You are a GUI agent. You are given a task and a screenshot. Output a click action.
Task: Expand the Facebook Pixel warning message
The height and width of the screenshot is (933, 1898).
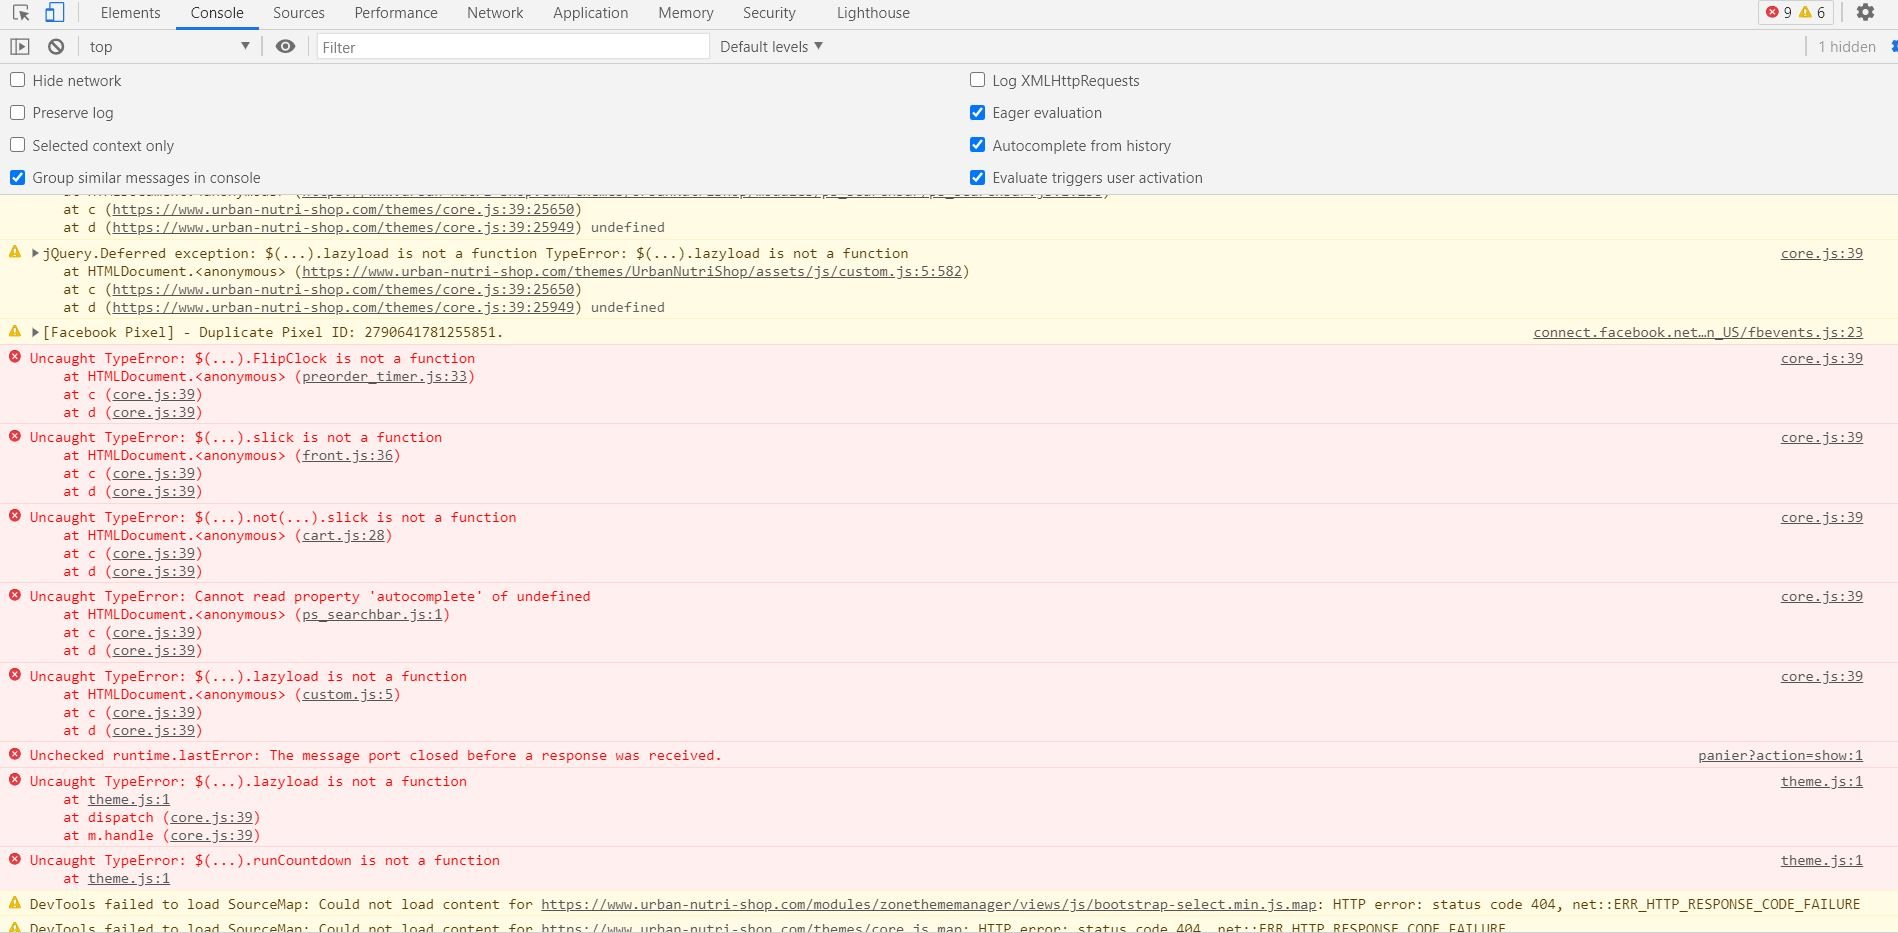coord(35,332)
